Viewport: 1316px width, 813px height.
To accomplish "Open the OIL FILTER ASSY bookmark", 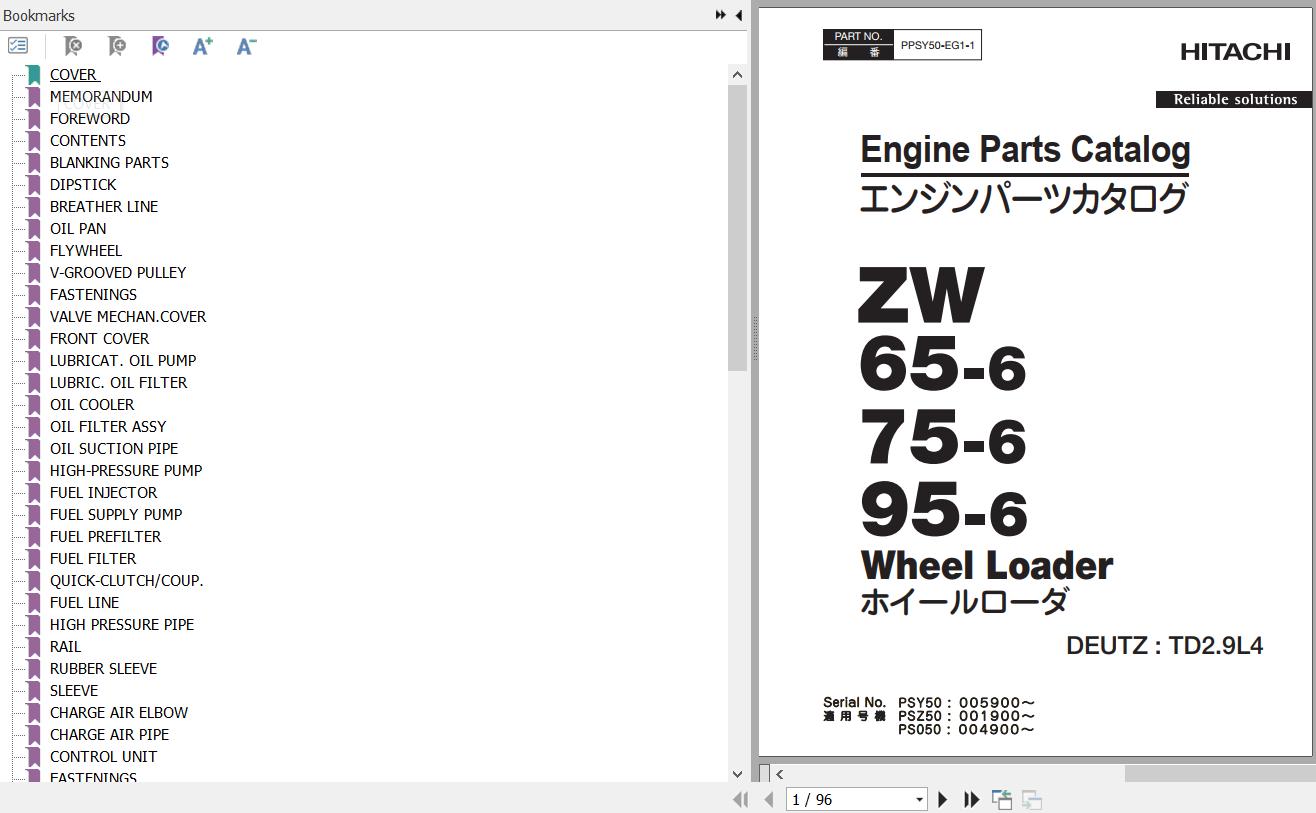I will tap(108, 426).
